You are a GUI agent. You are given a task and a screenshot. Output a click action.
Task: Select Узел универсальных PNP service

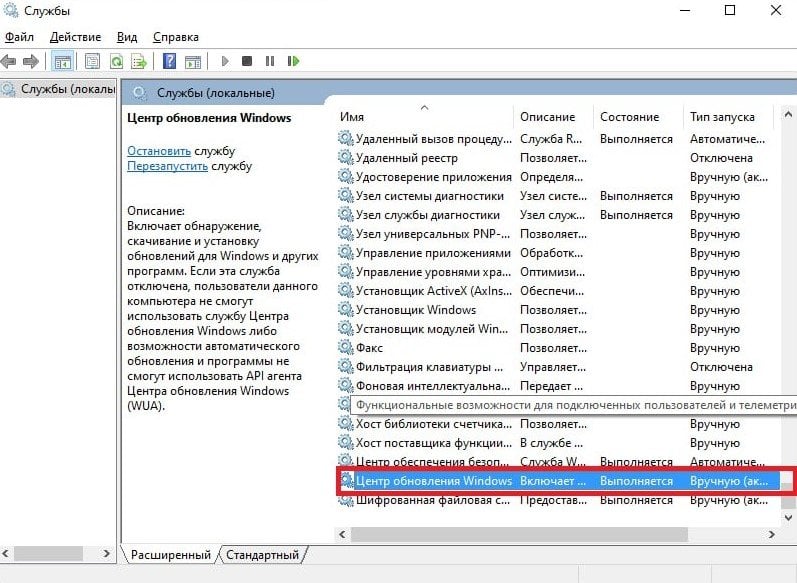pos(557,234)
